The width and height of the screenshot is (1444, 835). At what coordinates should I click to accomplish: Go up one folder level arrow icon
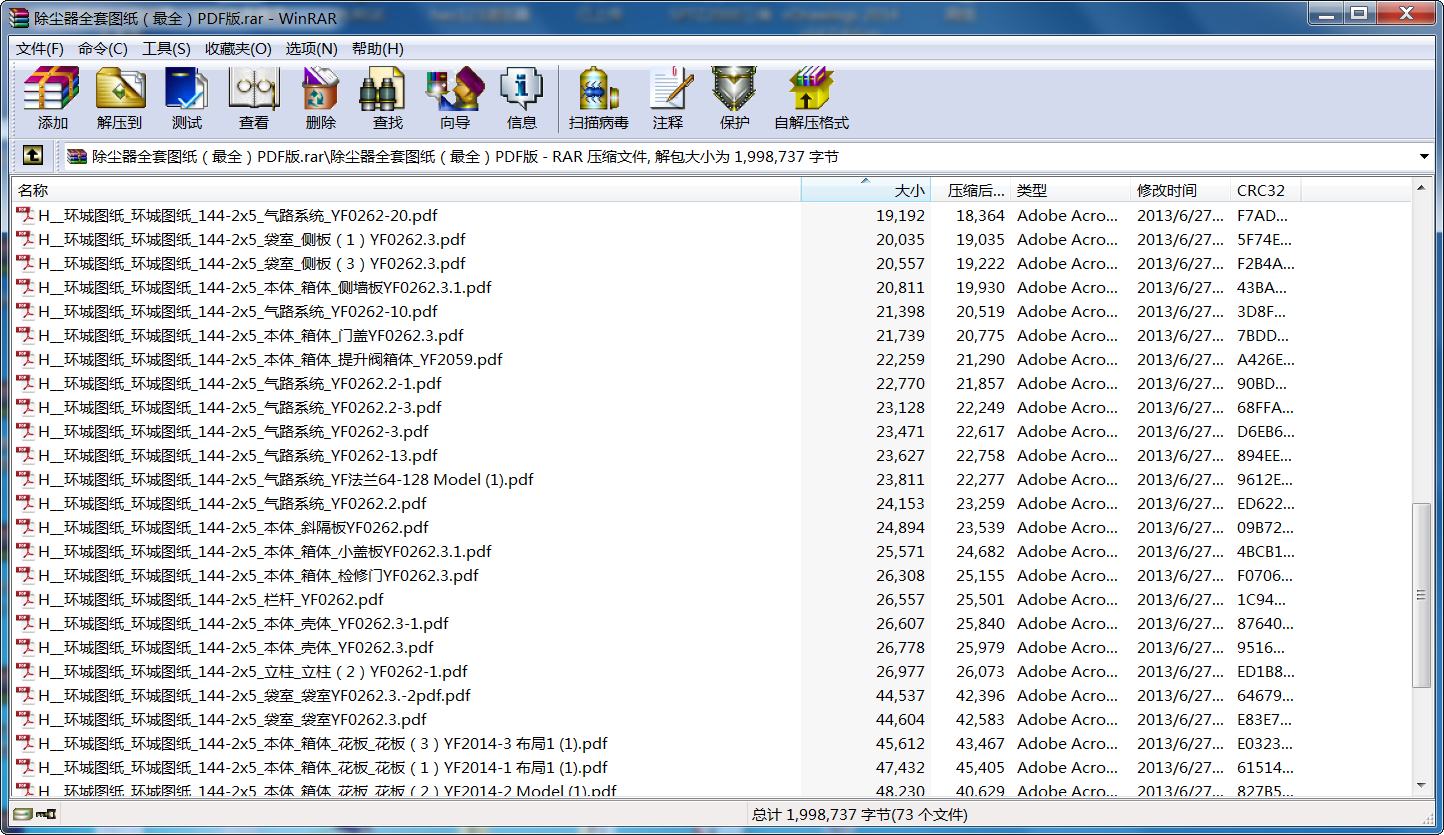coord(32,156)
